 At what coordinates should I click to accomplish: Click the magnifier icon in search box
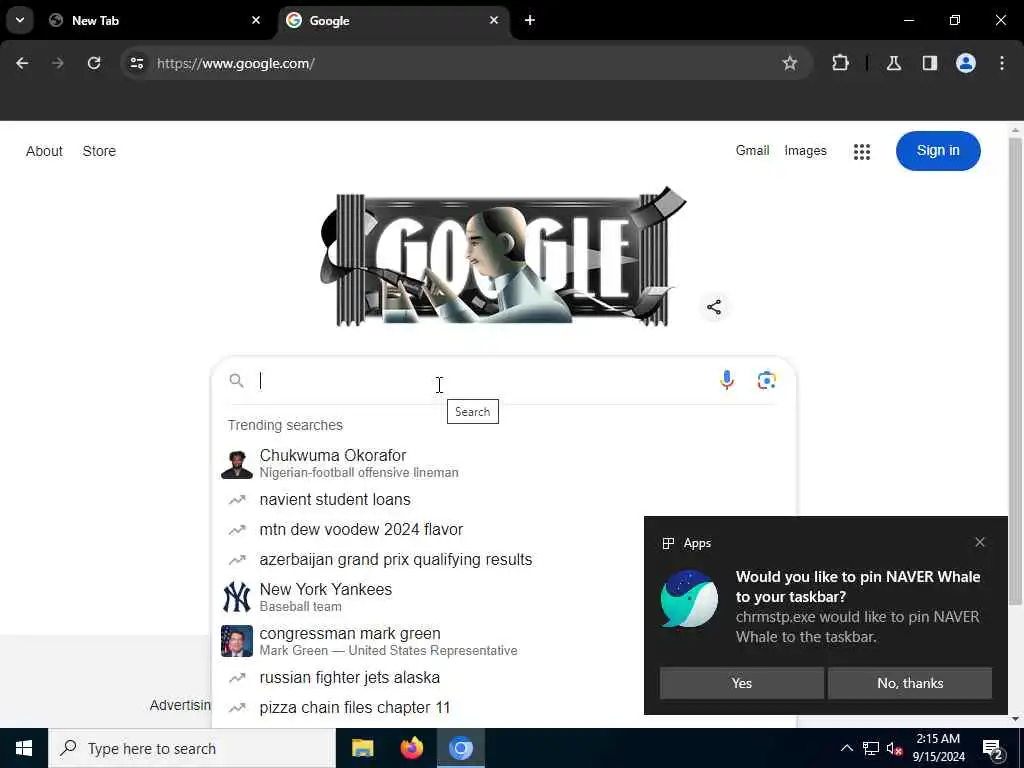coord(236,380)
